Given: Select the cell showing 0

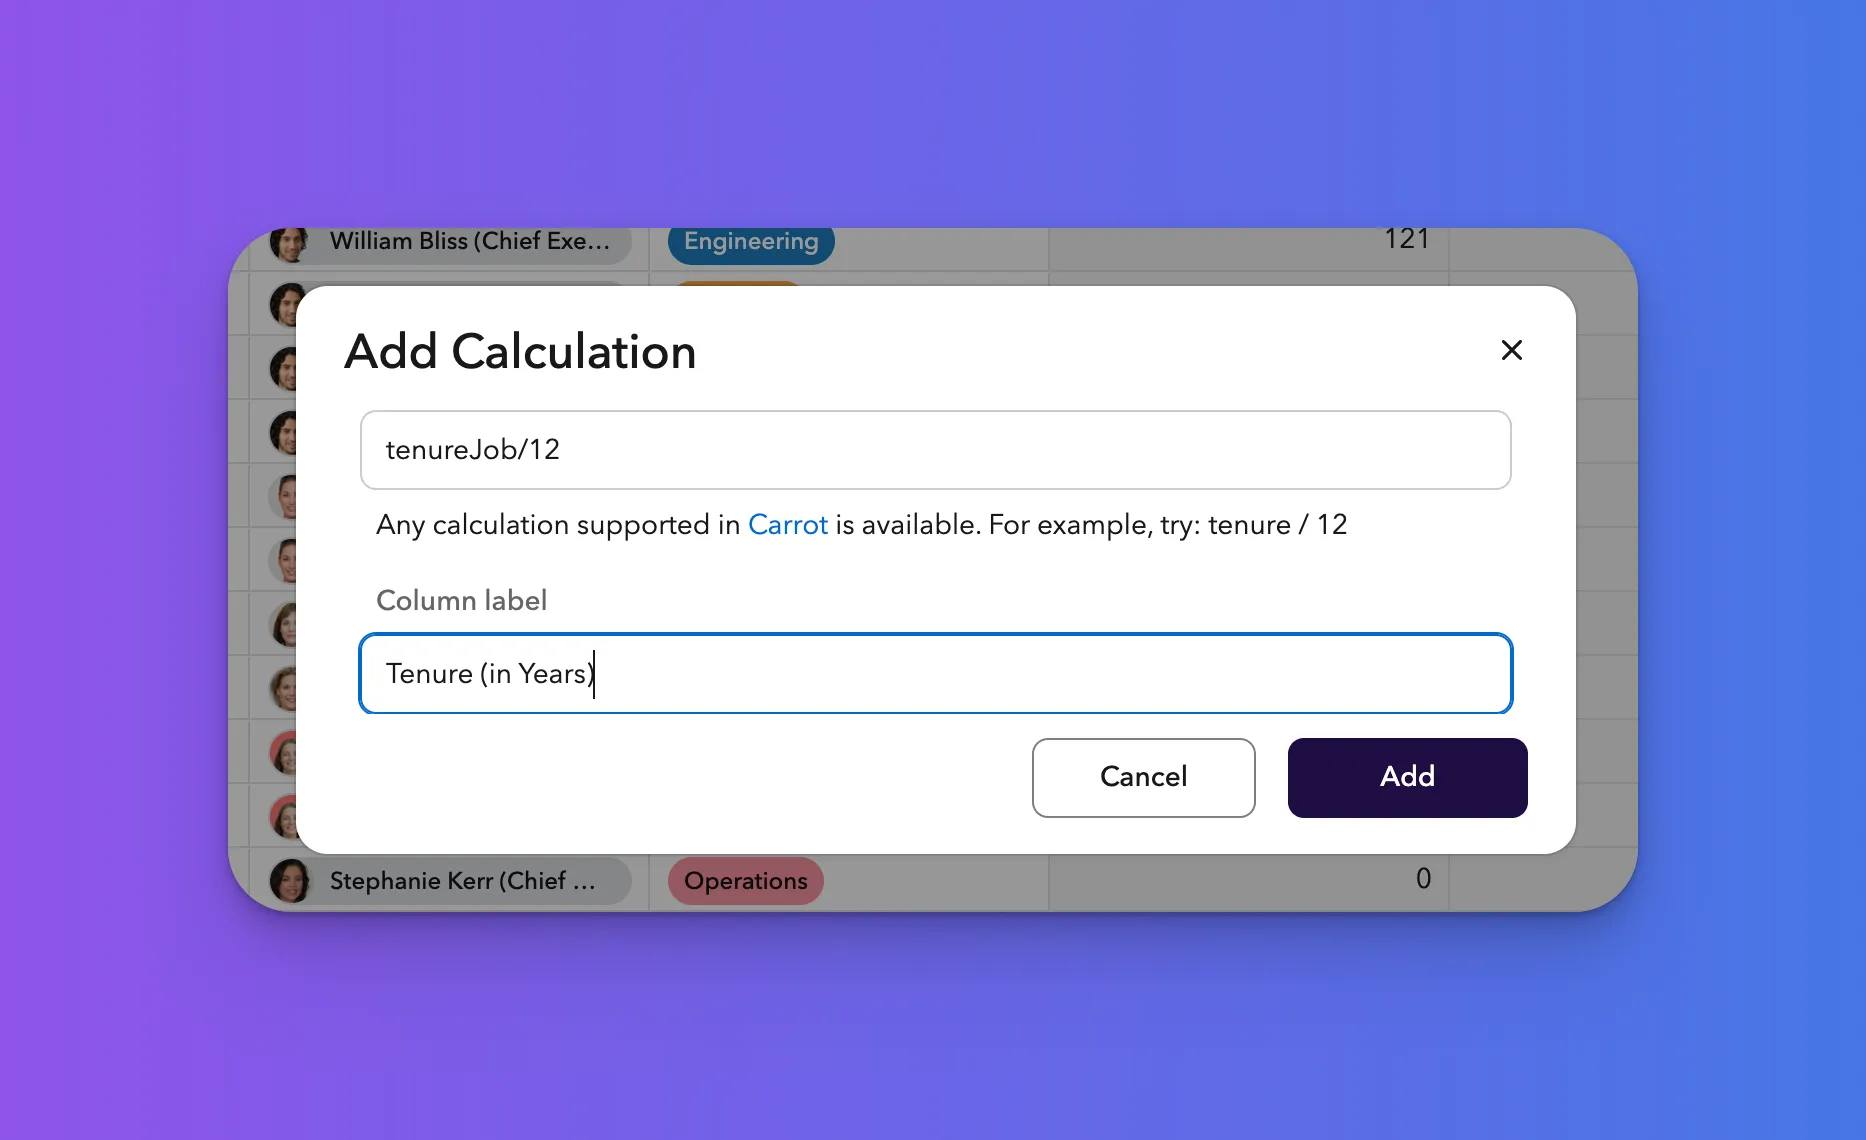Looking at the screenshot, I should click(x=1248, y=880).
